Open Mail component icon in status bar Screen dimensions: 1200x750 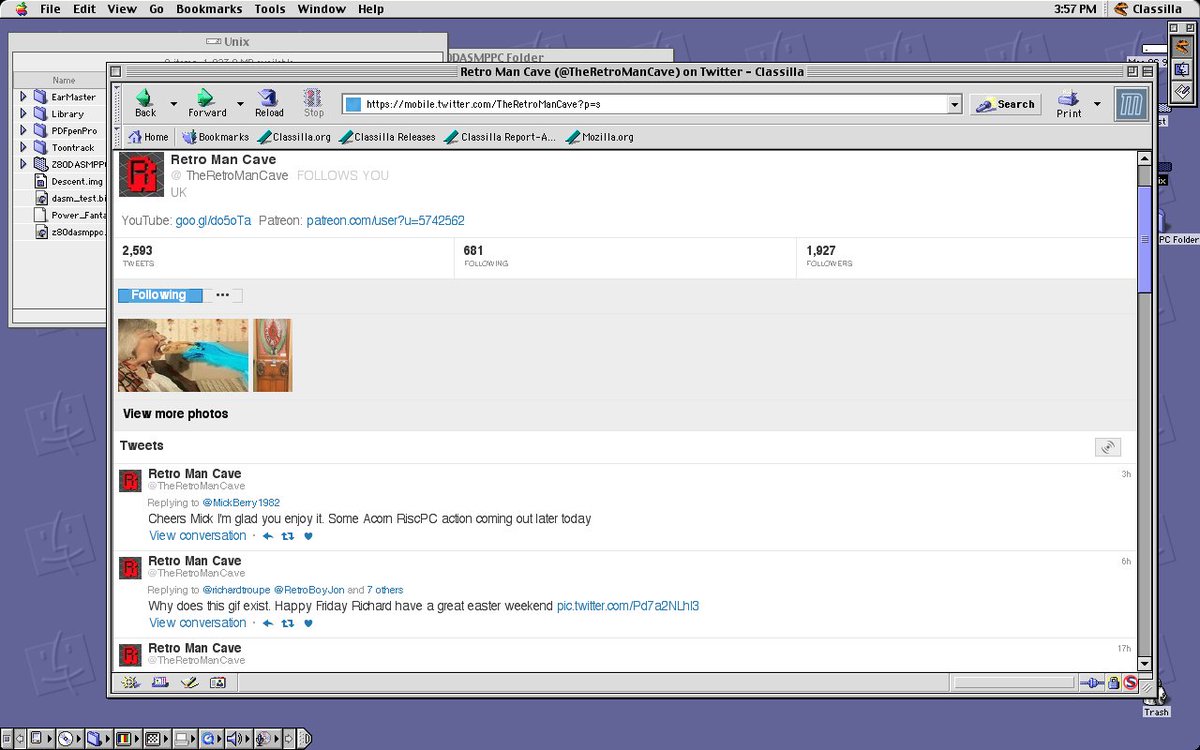(159, 682)
